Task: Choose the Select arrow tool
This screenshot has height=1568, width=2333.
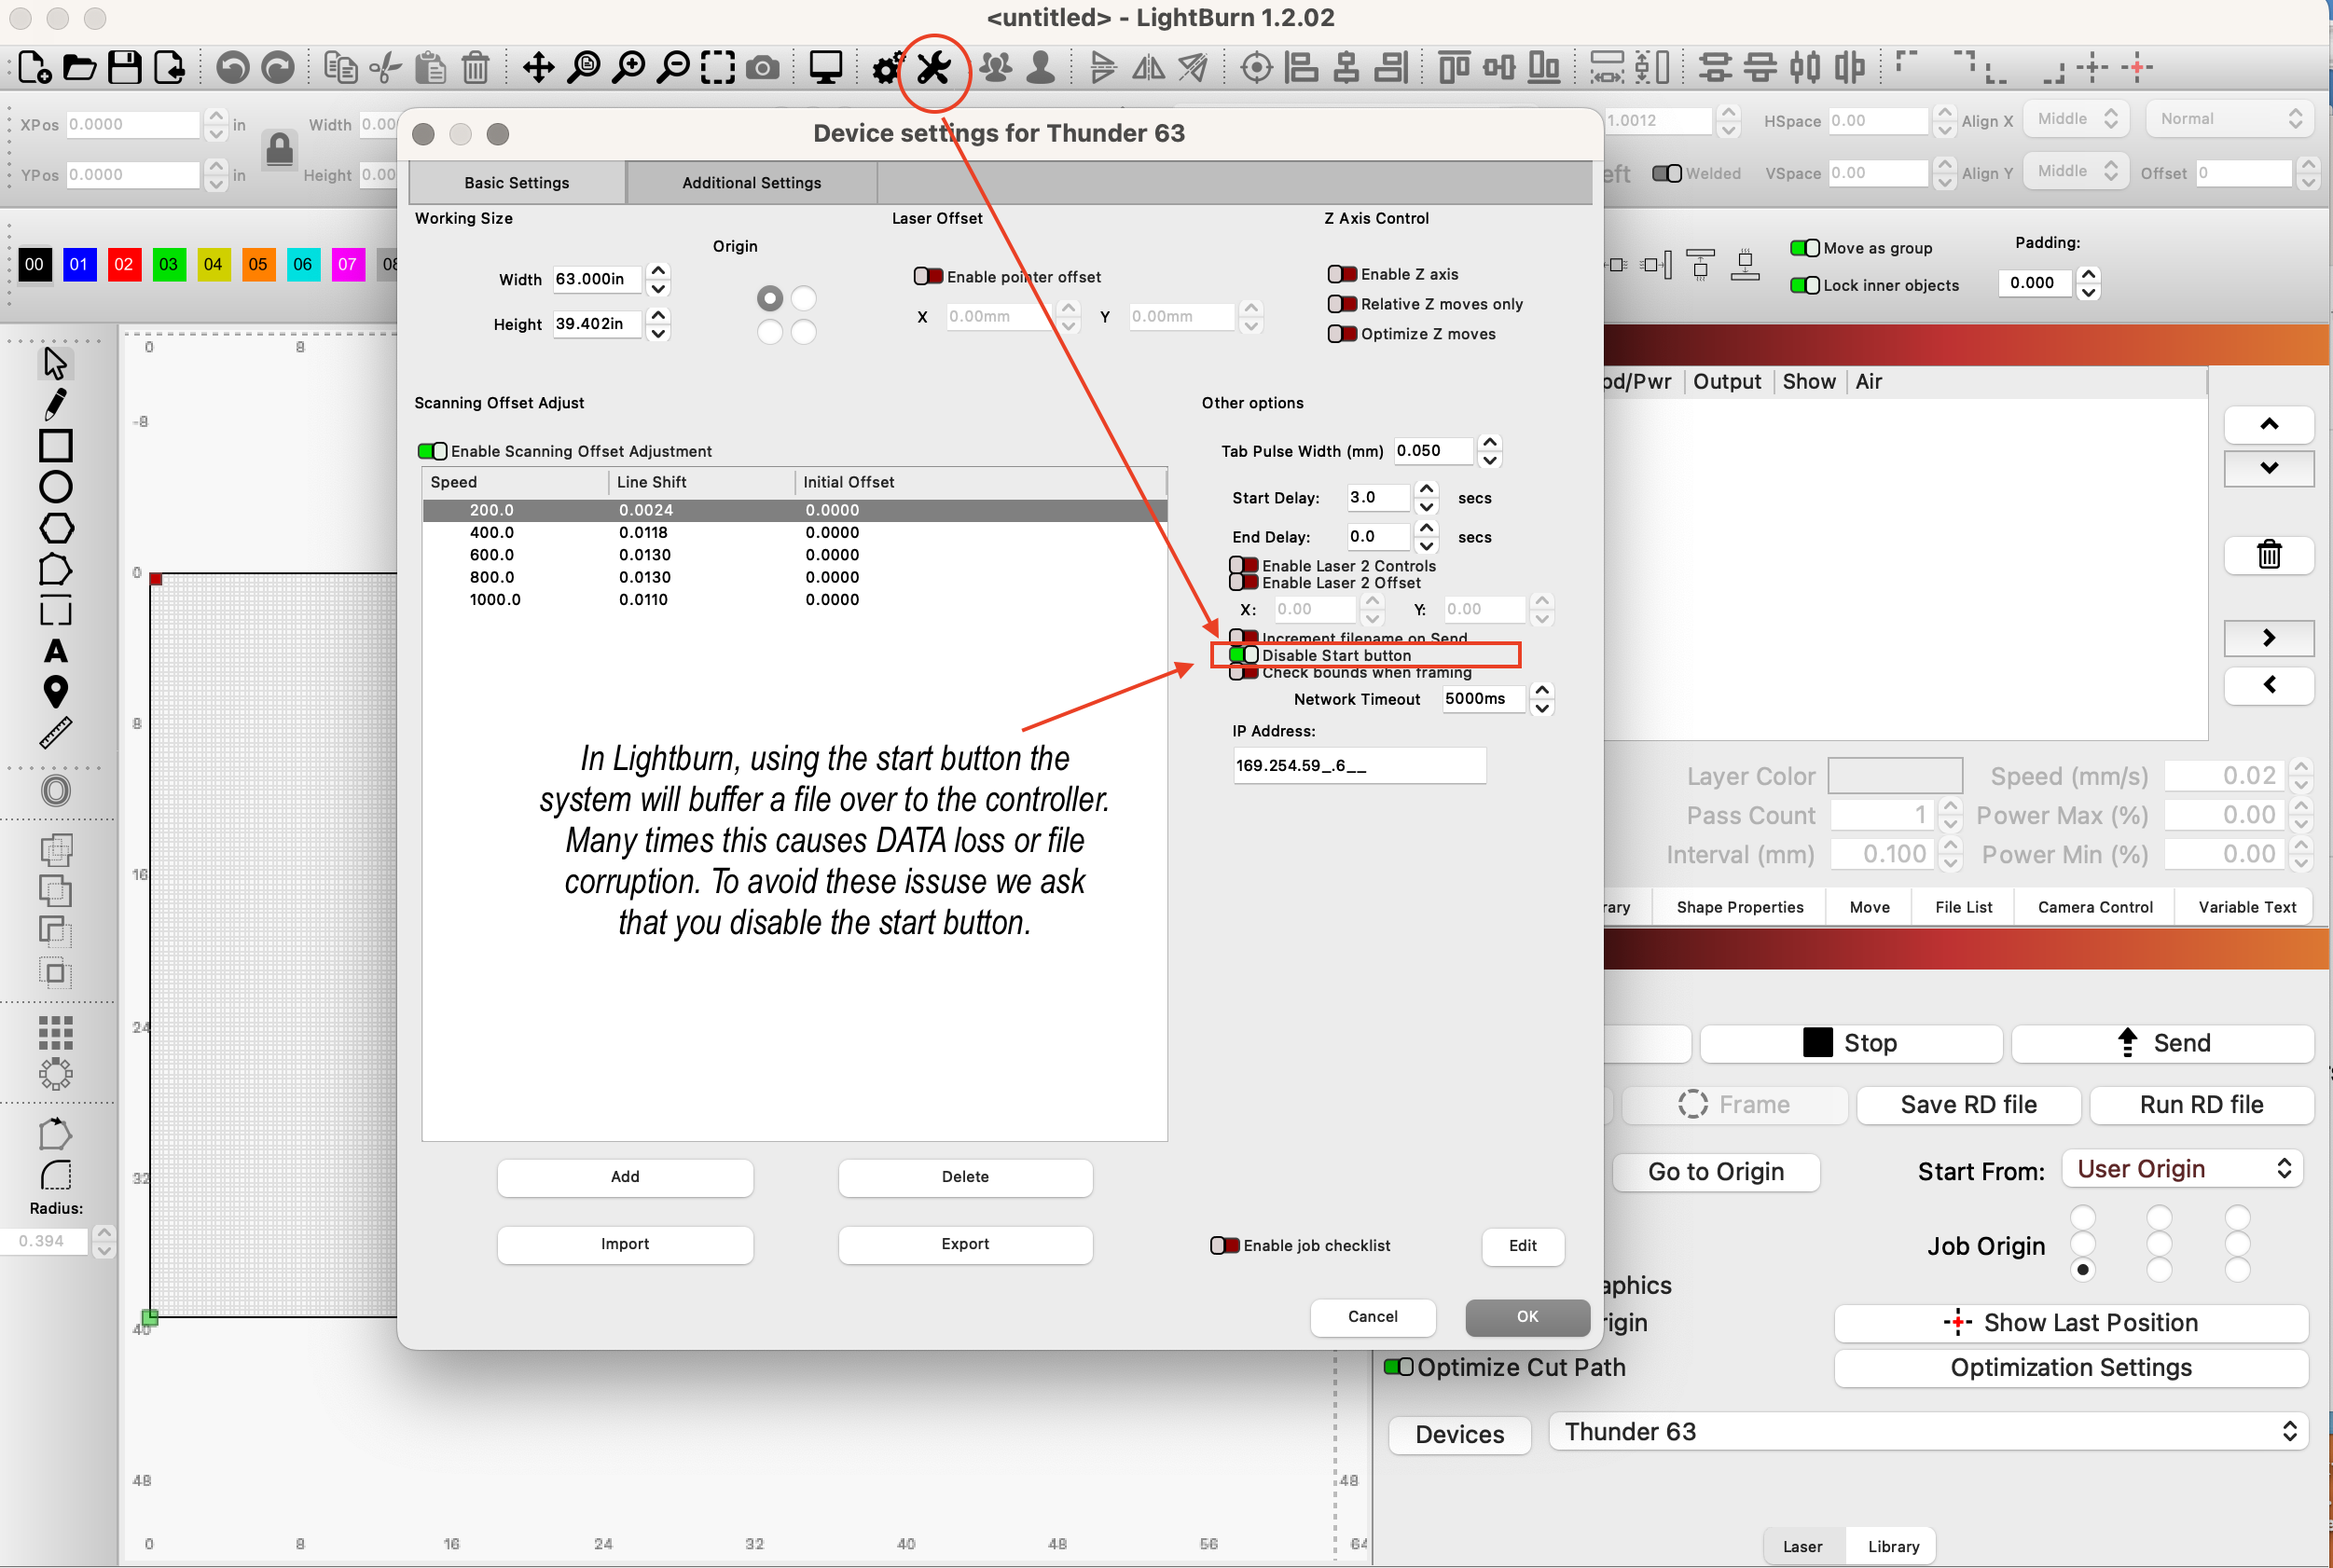Action: tap(55, 363)
